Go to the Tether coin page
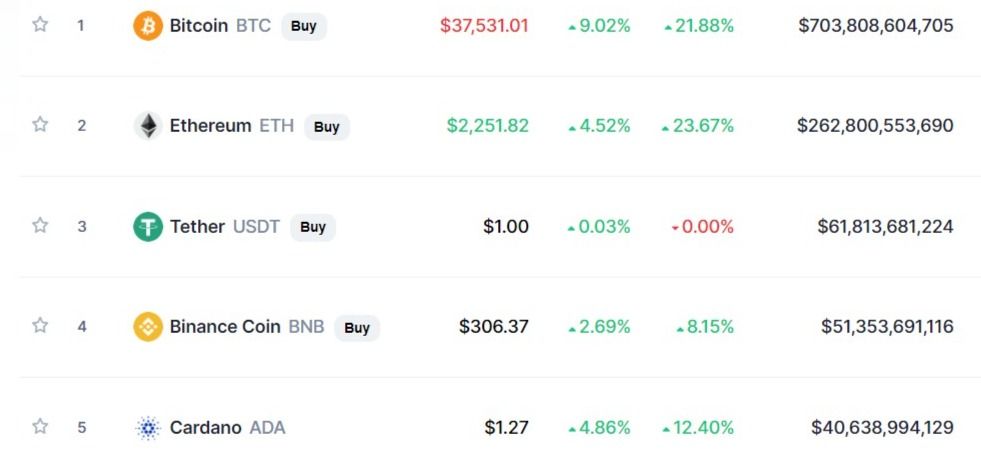This screenshot has width=981, height=461. [x=197, y=227]
